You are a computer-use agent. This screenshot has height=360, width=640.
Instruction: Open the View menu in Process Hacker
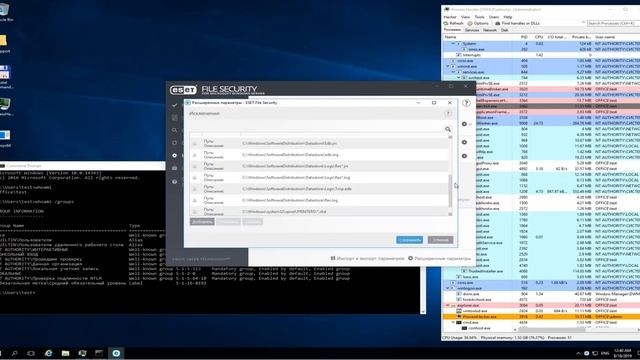point(465,17)
